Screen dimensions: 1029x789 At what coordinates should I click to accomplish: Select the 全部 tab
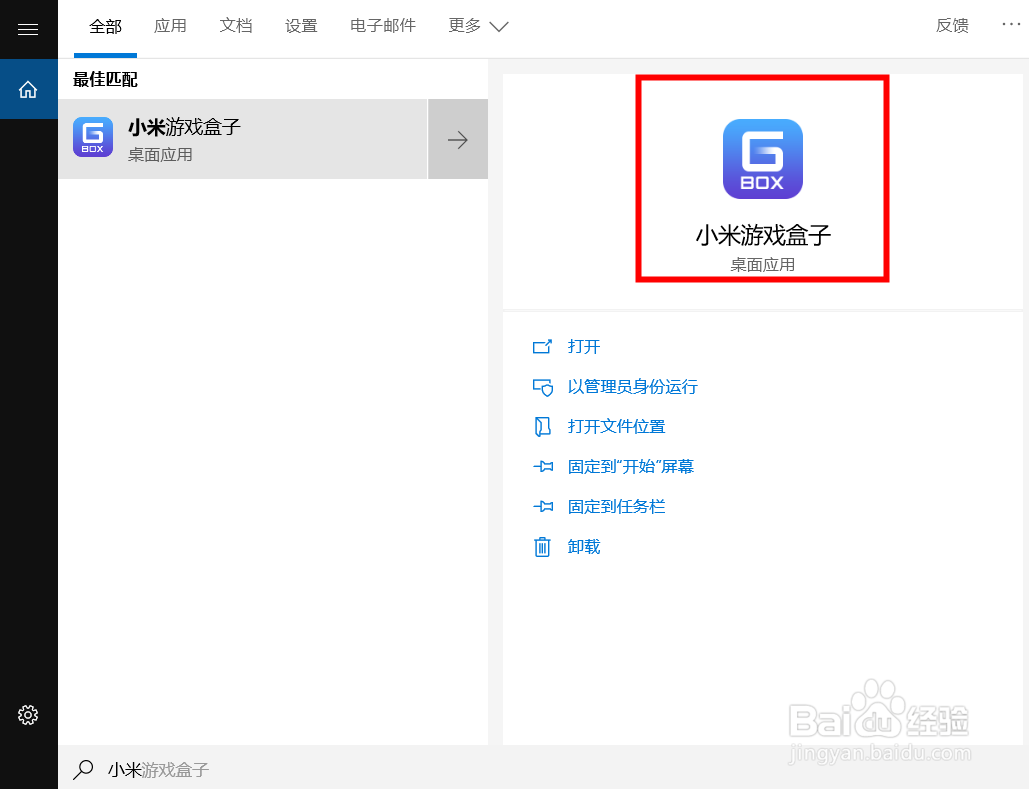pyautogui.click(x=106, y=26)
